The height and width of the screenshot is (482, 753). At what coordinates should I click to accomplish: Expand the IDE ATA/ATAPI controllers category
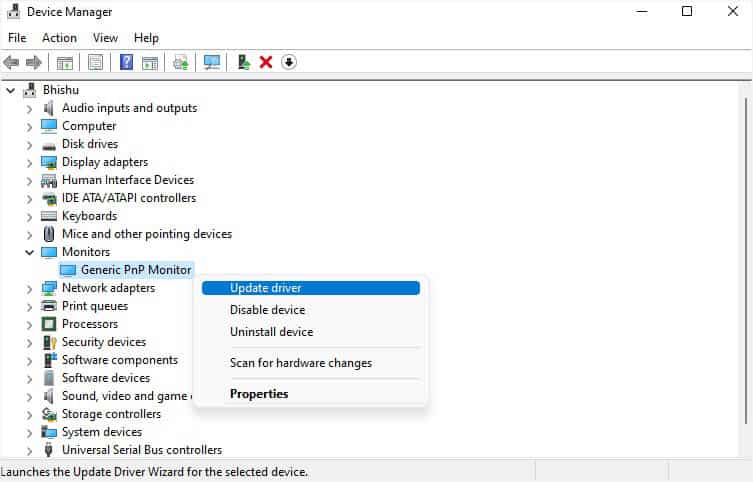click(x=29, y=199)
